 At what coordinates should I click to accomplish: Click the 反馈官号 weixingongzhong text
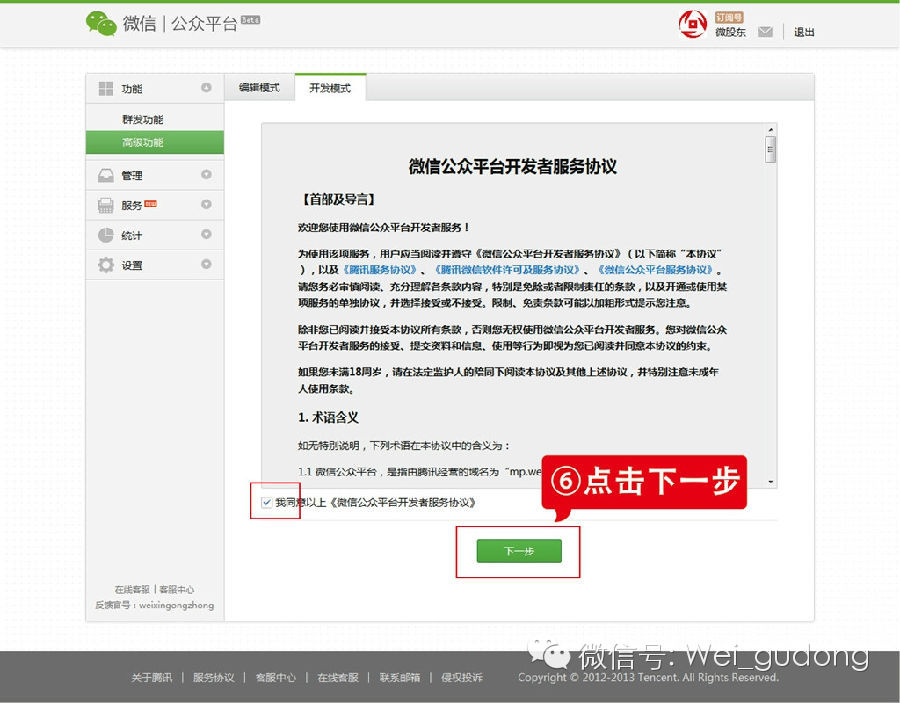[x=154, y=605]
